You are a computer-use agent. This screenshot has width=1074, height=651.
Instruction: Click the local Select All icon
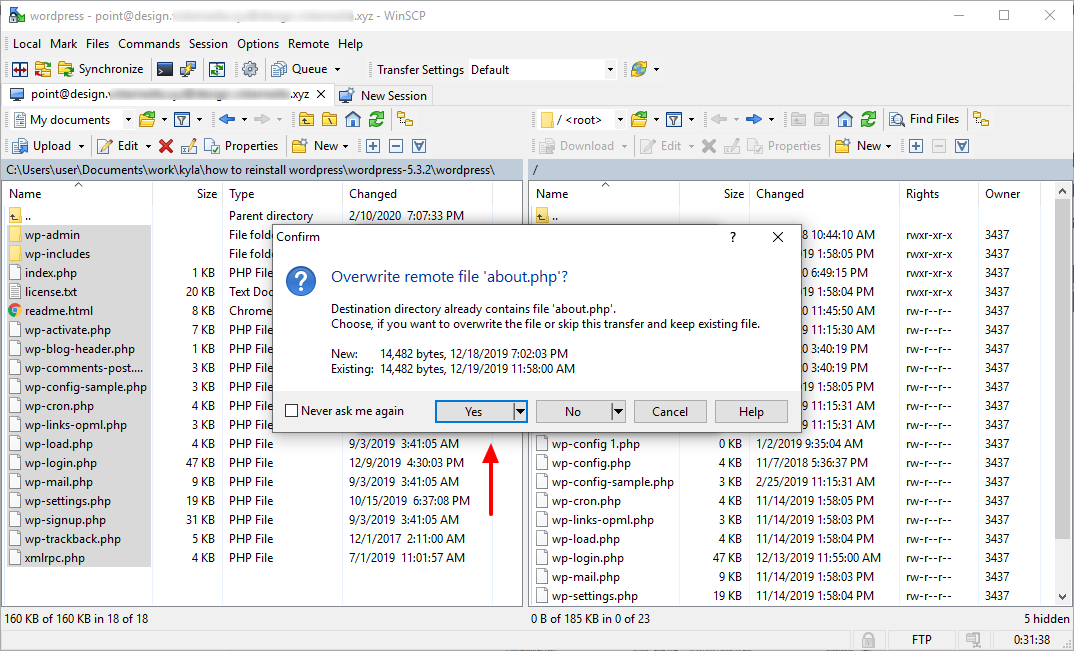(x=419, y=146)
